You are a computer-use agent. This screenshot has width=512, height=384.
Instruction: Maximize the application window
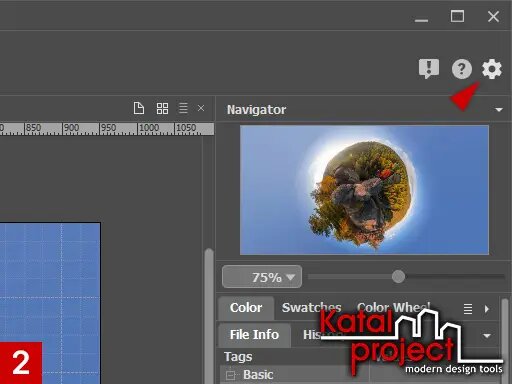tap(457, 16)
